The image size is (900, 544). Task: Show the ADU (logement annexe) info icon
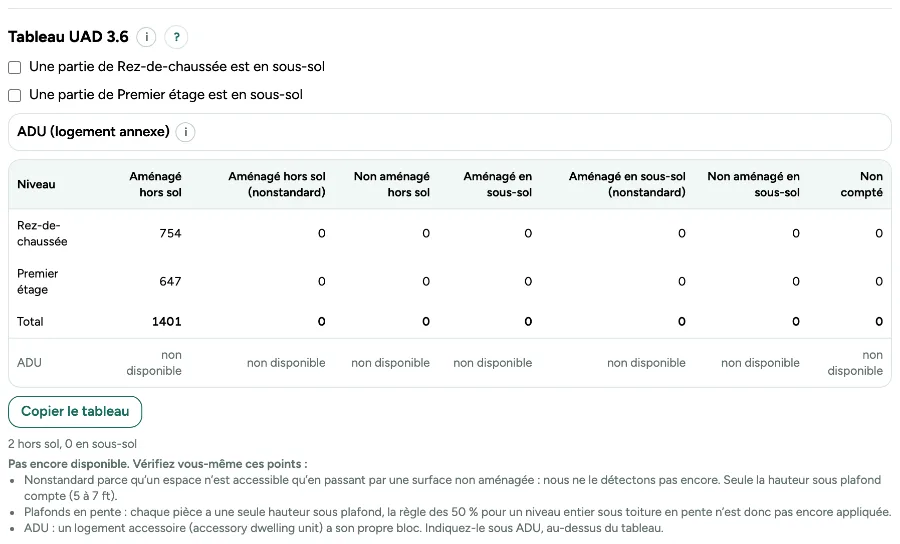[185, 132]
